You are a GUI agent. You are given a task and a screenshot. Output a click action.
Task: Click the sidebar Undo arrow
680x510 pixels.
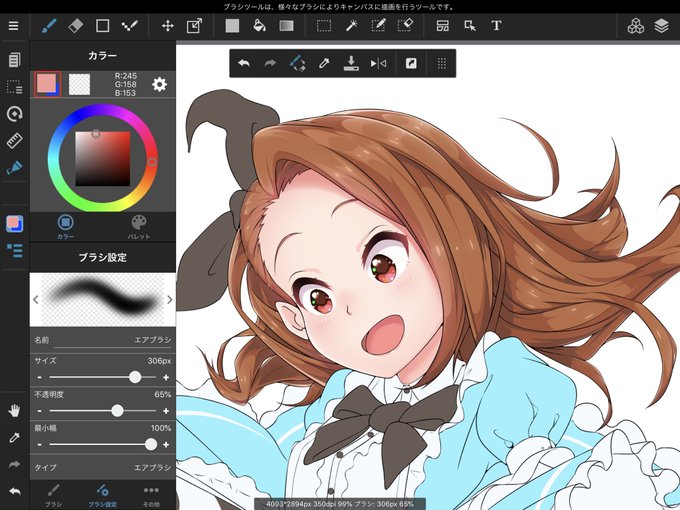point(14,491)
